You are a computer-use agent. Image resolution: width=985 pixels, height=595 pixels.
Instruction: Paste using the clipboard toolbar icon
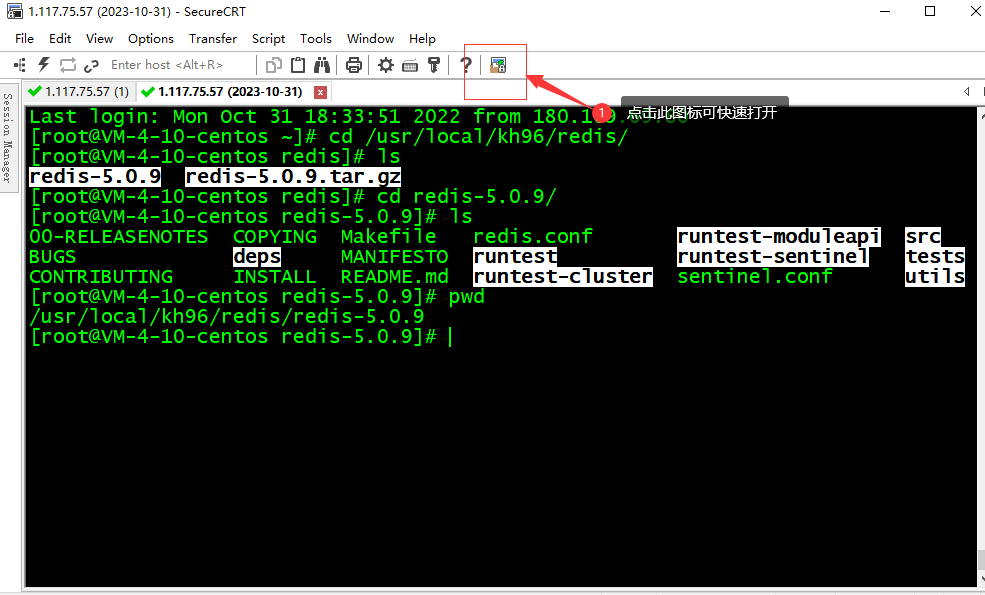[x=298, y=65]
